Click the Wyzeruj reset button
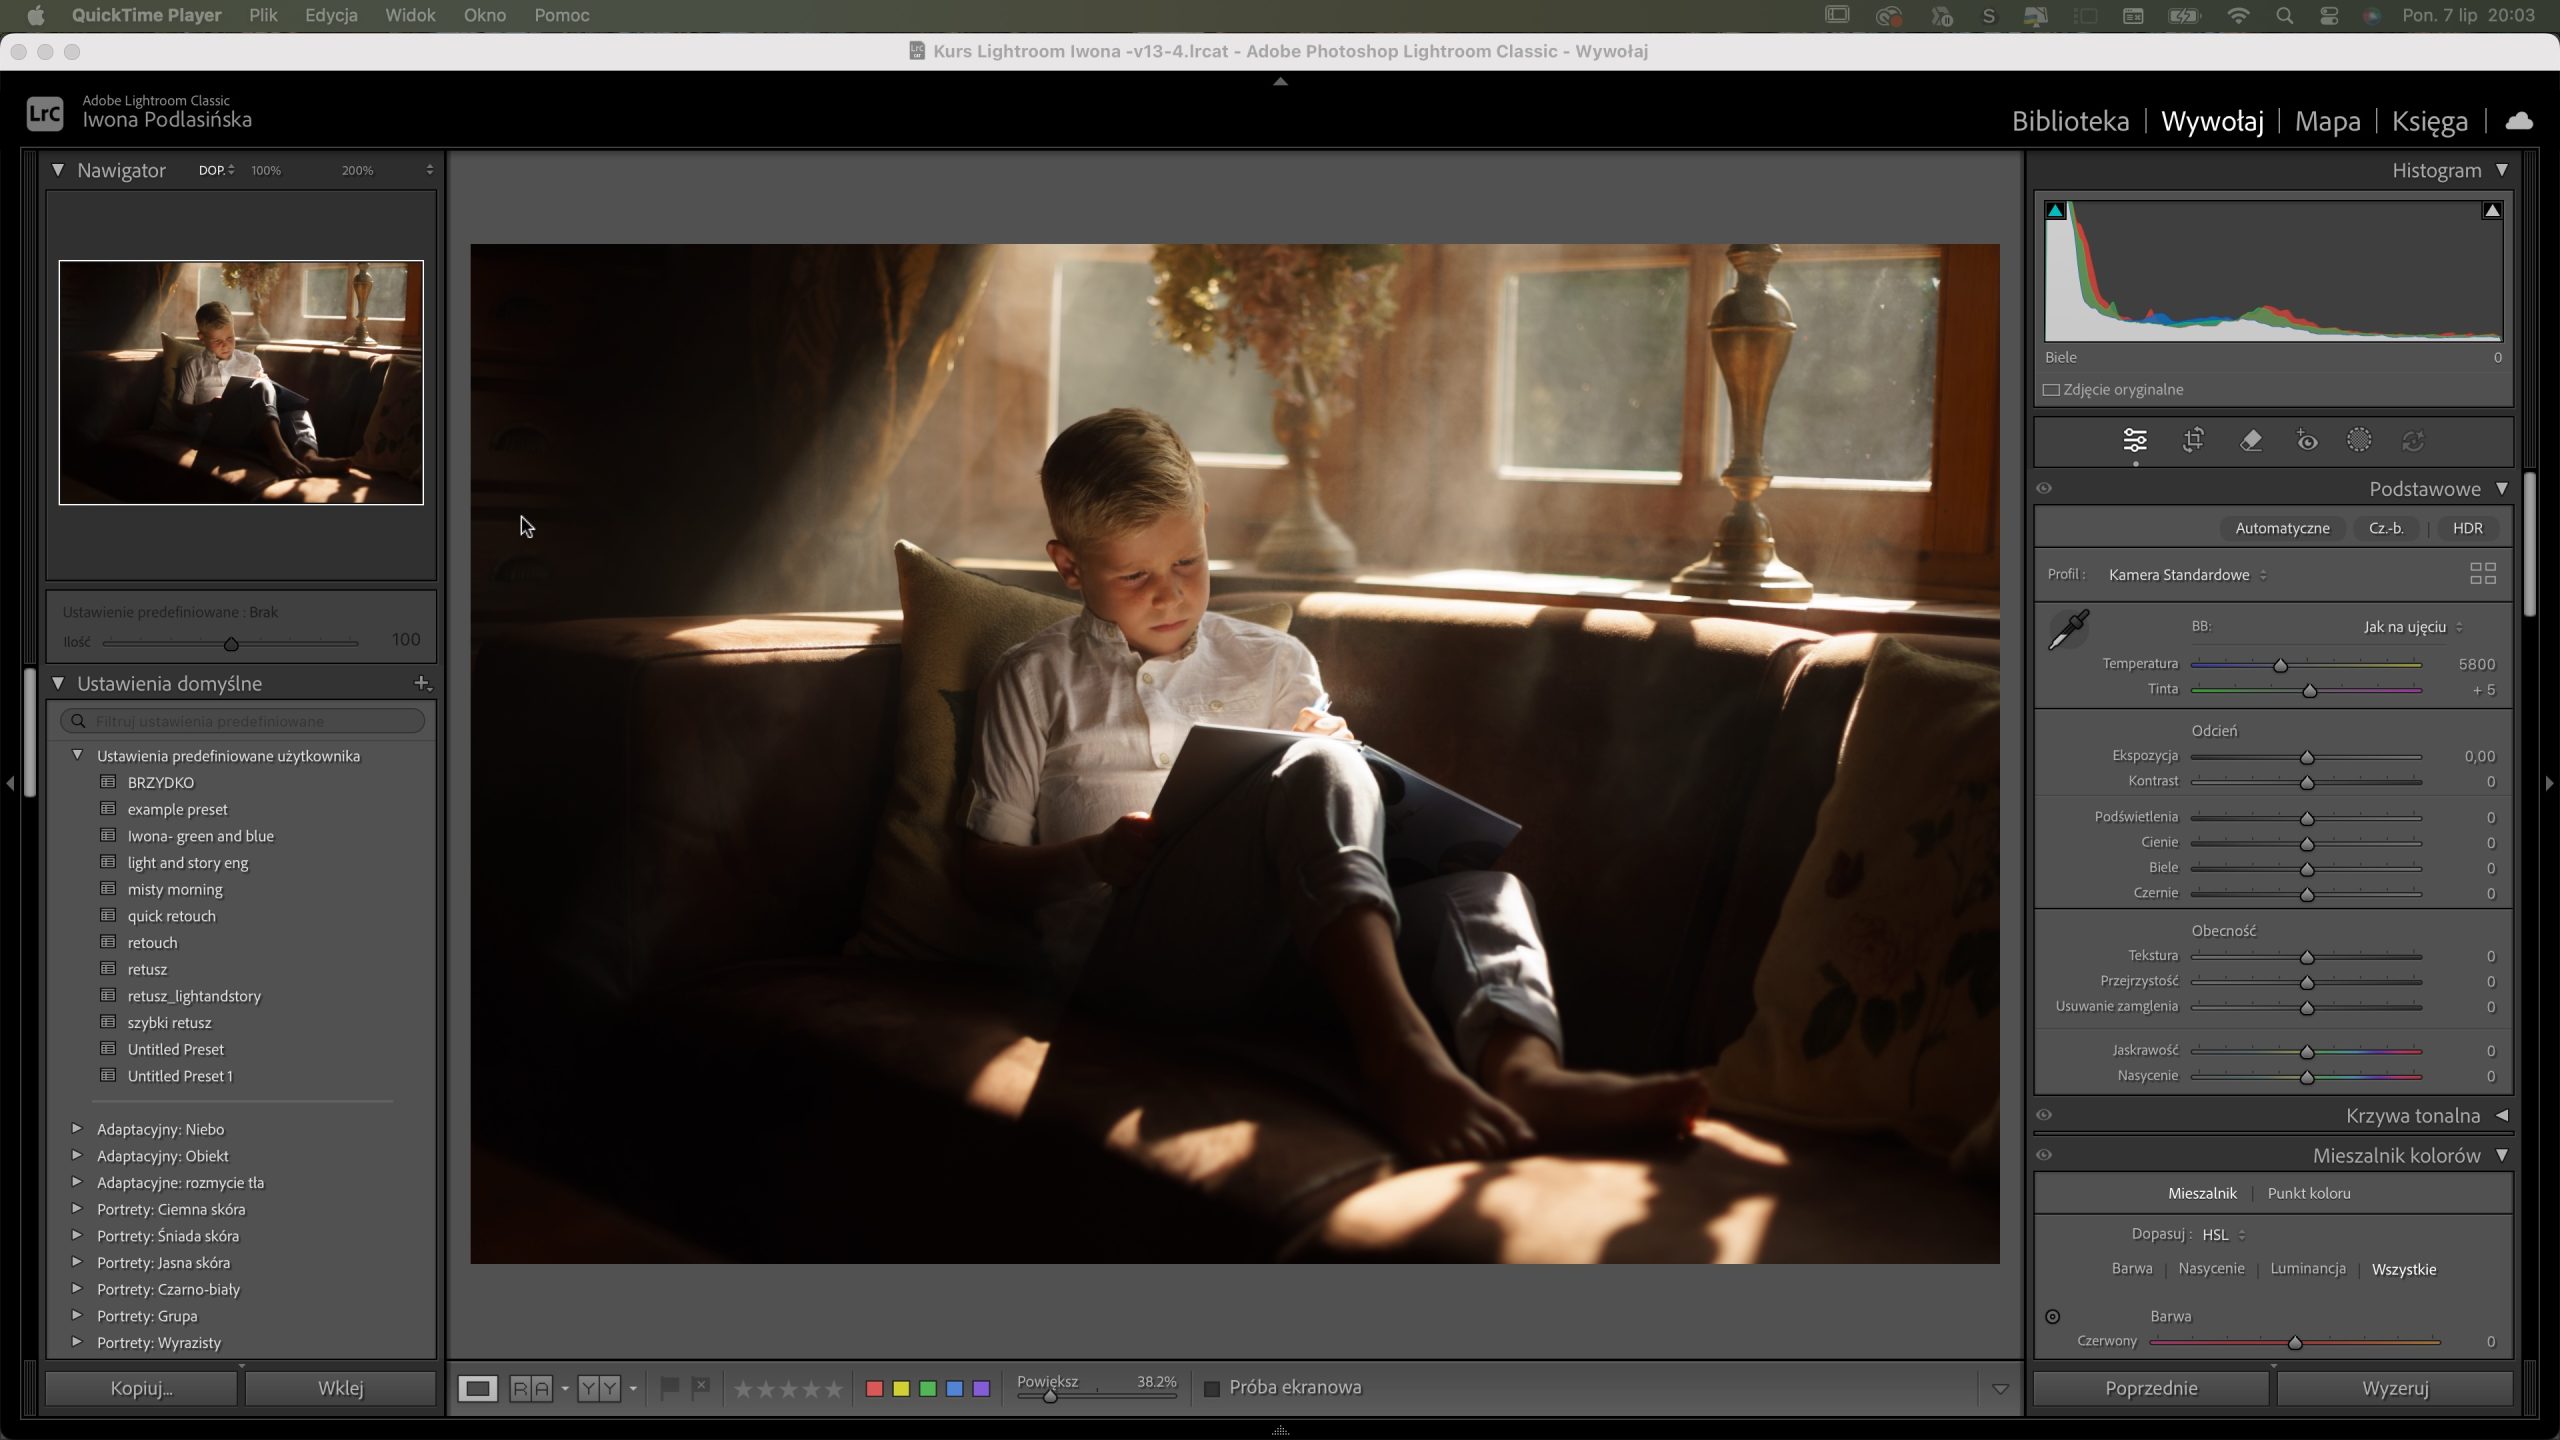 coord(2394,1388)
